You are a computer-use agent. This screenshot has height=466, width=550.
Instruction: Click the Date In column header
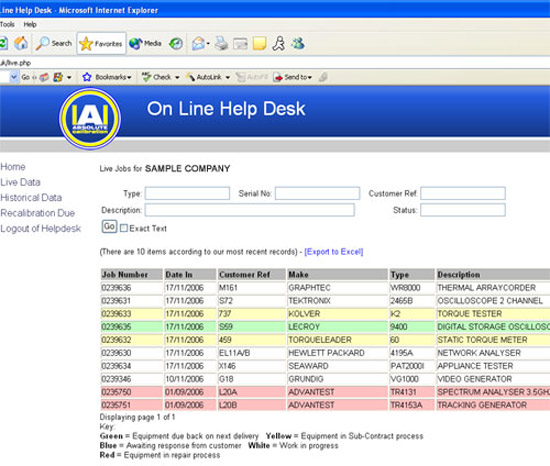coord(190,275)
